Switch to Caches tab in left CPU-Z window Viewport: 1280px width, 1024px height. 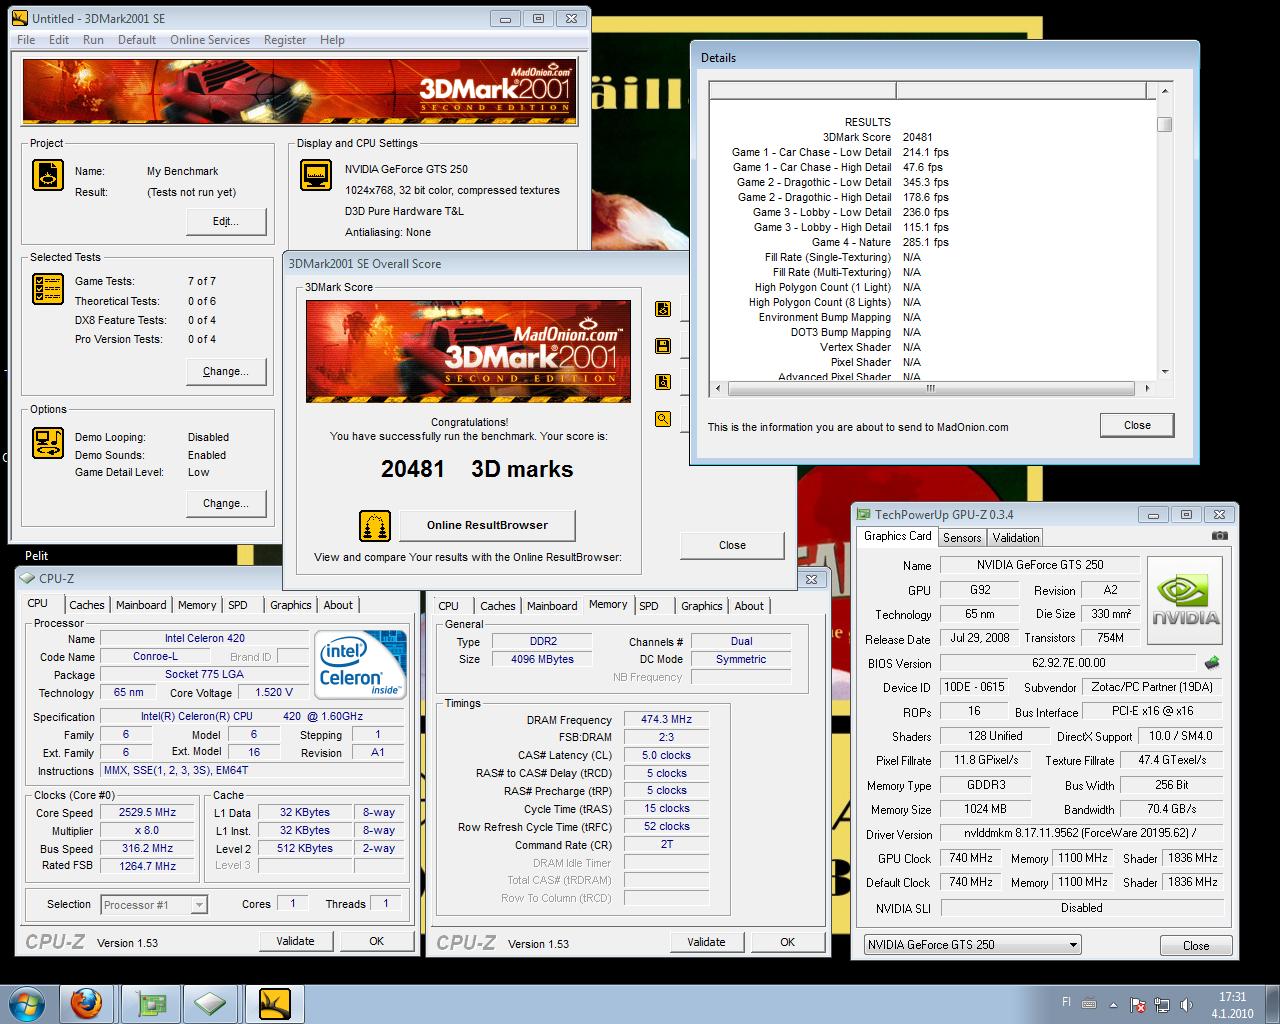pyautogui.click(x=87, y=605)
